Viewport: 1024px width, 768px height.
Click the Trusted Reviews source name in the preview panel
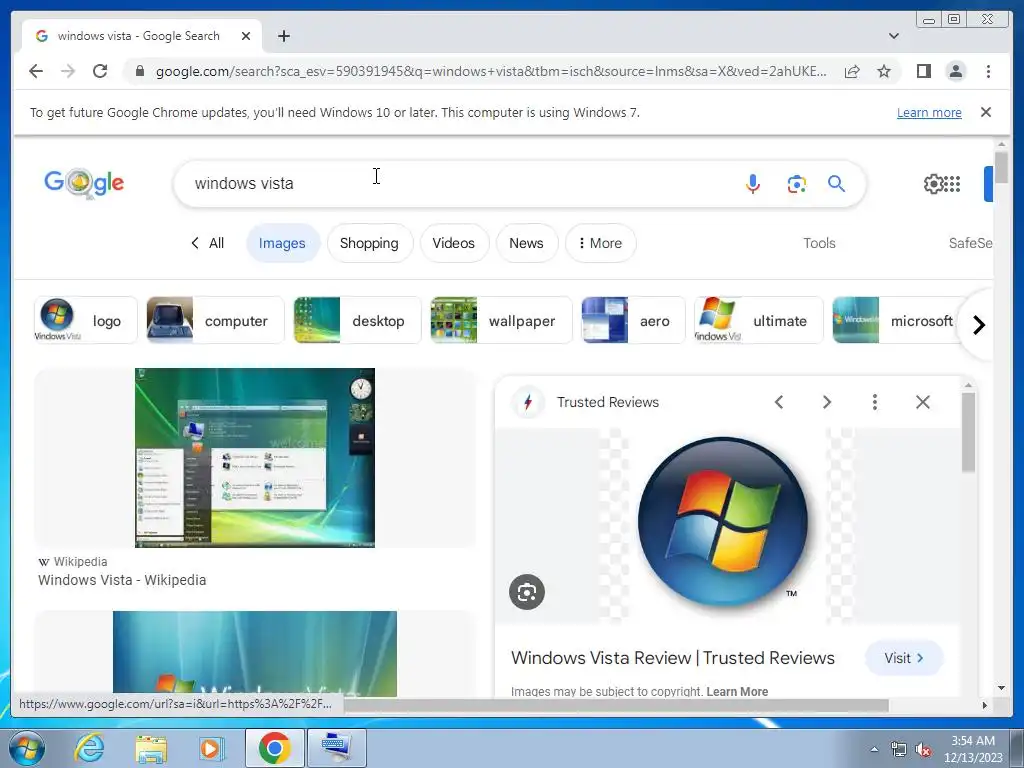pyautogui.click(x=607, y=402)
